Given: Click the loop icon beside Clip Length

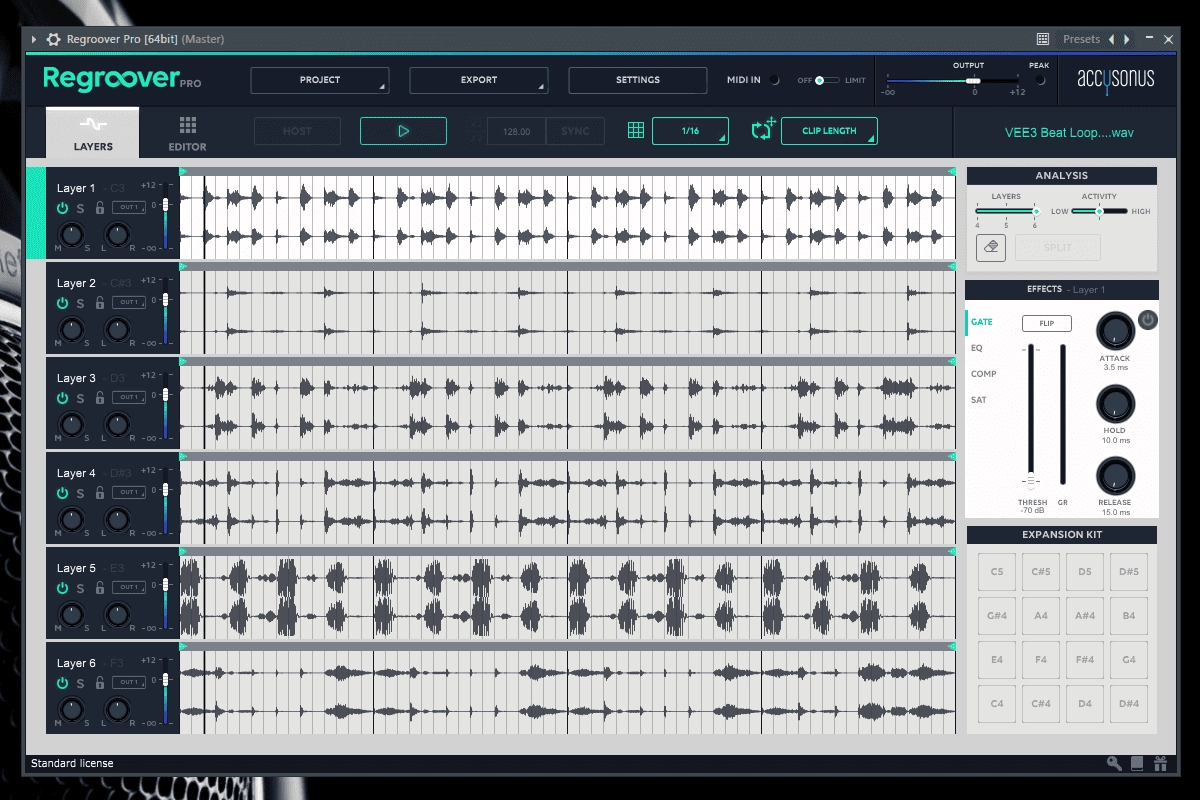Looking at the screenshot, I should pyautogui.click(x=763, y=130).
